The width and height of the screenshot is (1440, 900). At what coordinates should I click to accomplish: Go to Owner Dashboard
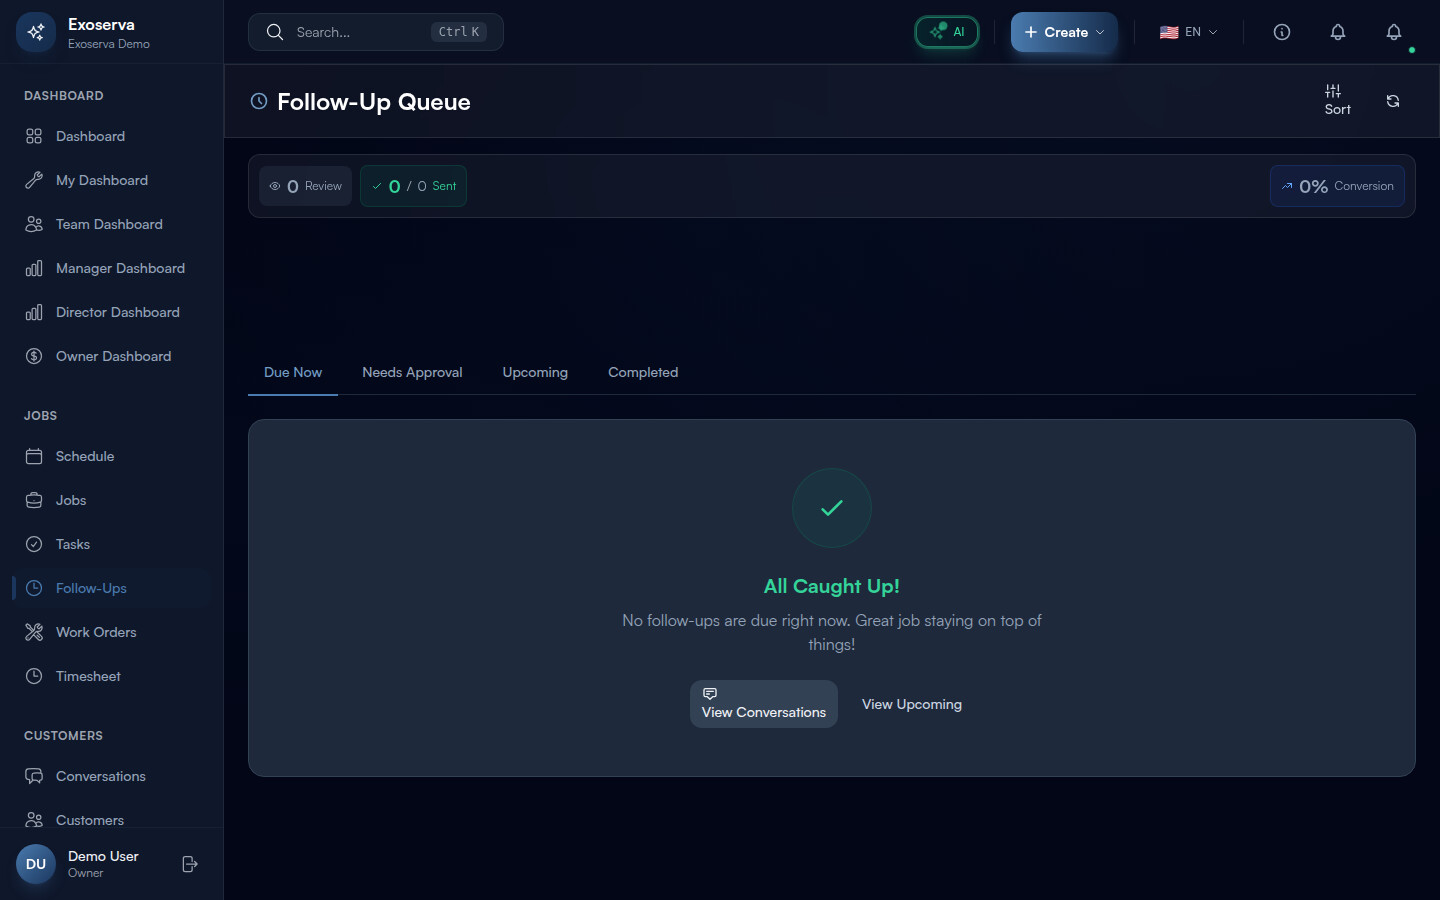pos(113,356)
